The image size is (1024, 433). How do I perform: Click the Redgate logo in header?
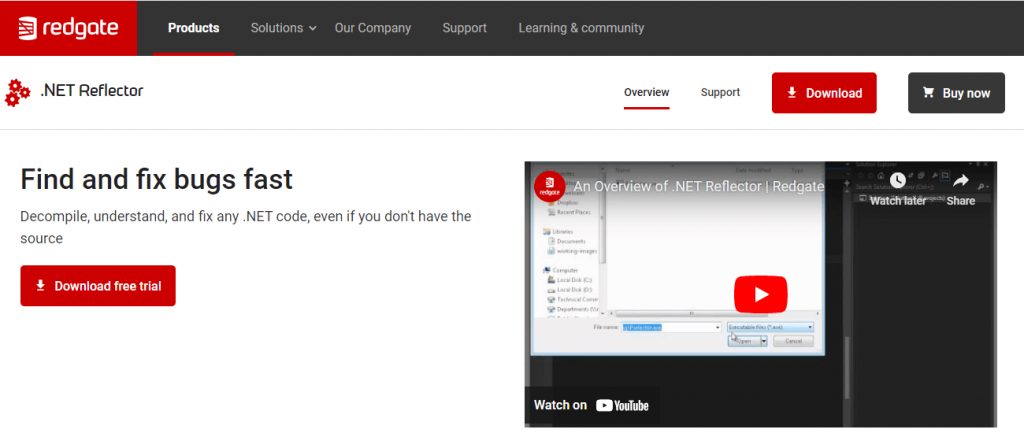coord(68,28)
